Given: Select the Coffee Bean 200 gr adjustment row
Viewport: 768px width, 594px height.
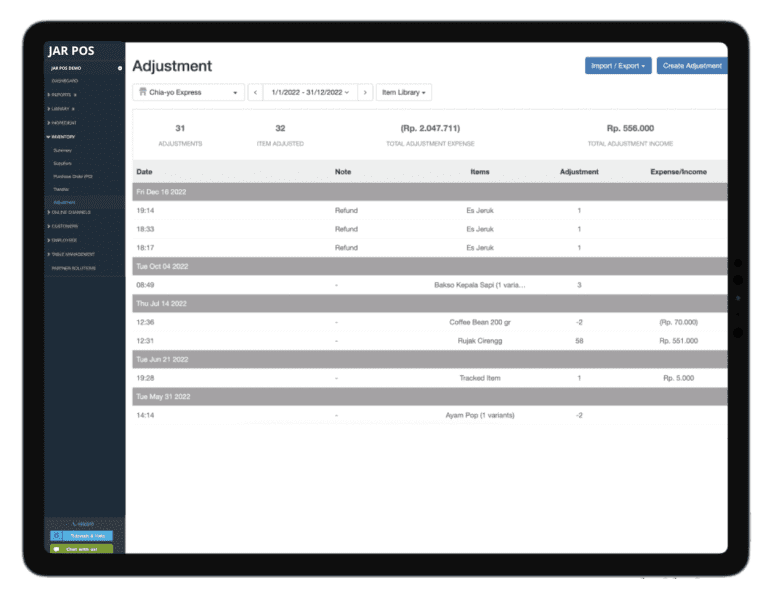Looking at the screenshot, I should [430, 322].
